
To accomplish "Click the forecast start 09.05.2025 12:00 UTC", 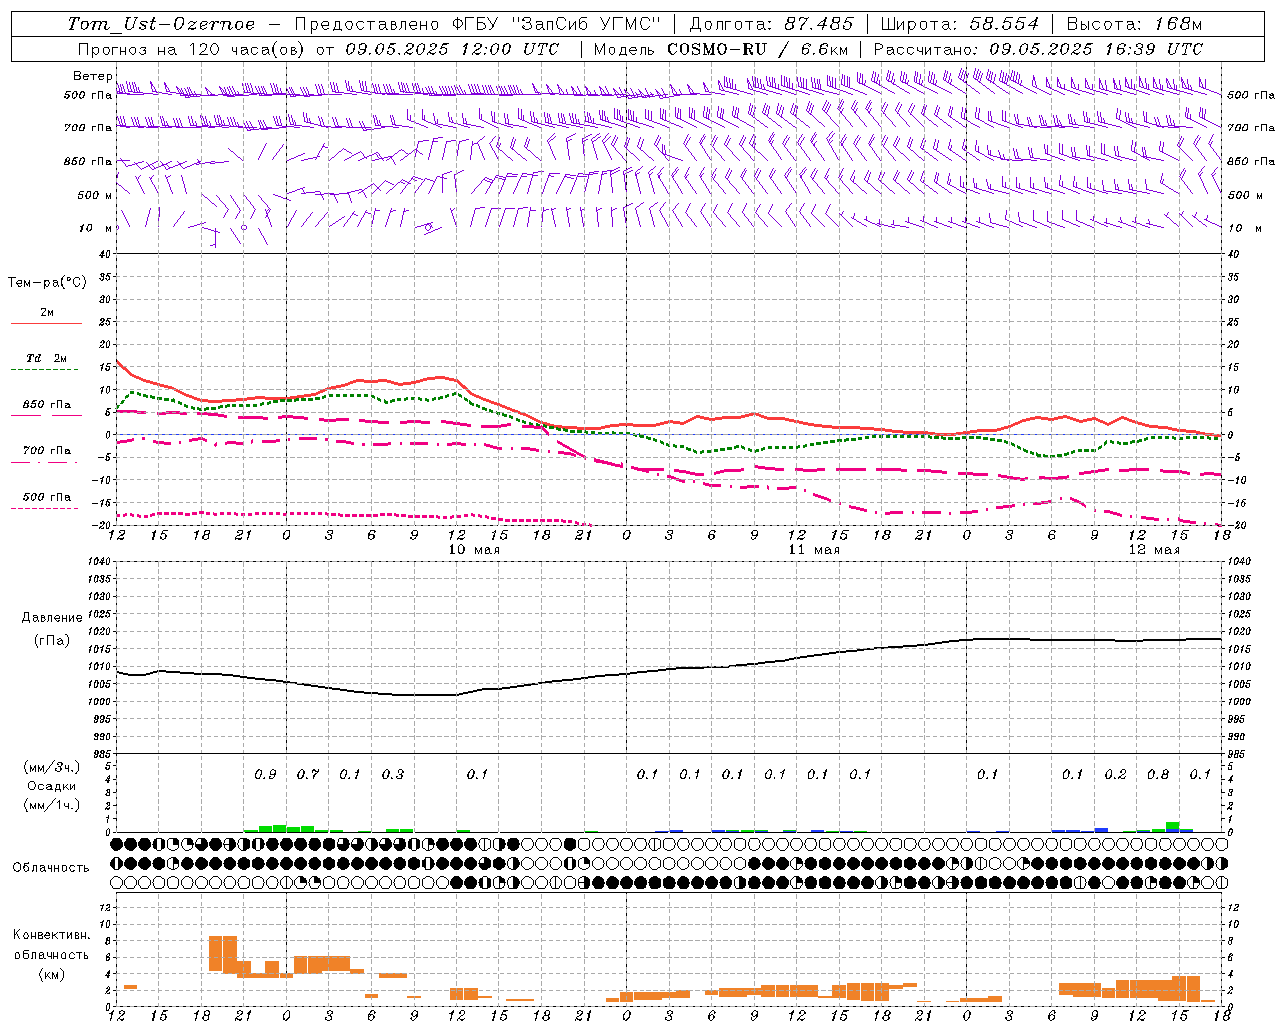I will (x=452, y=49).
